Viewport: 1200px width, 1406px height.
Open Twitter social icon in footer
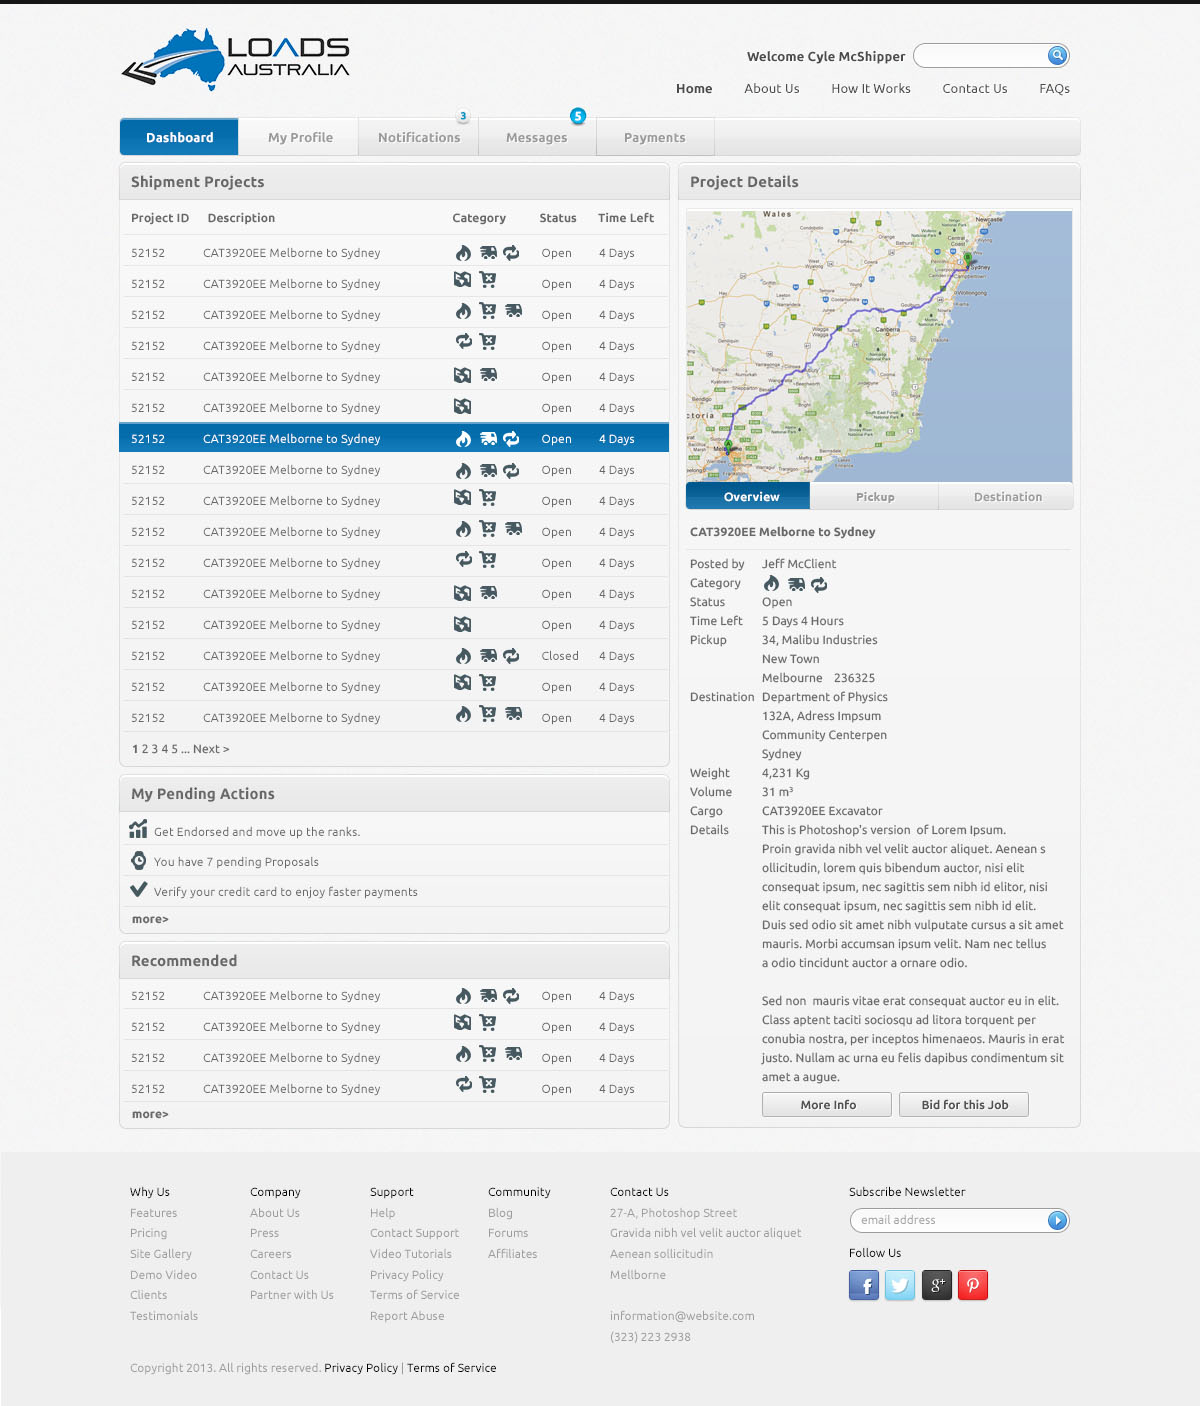pos(900,1285)
